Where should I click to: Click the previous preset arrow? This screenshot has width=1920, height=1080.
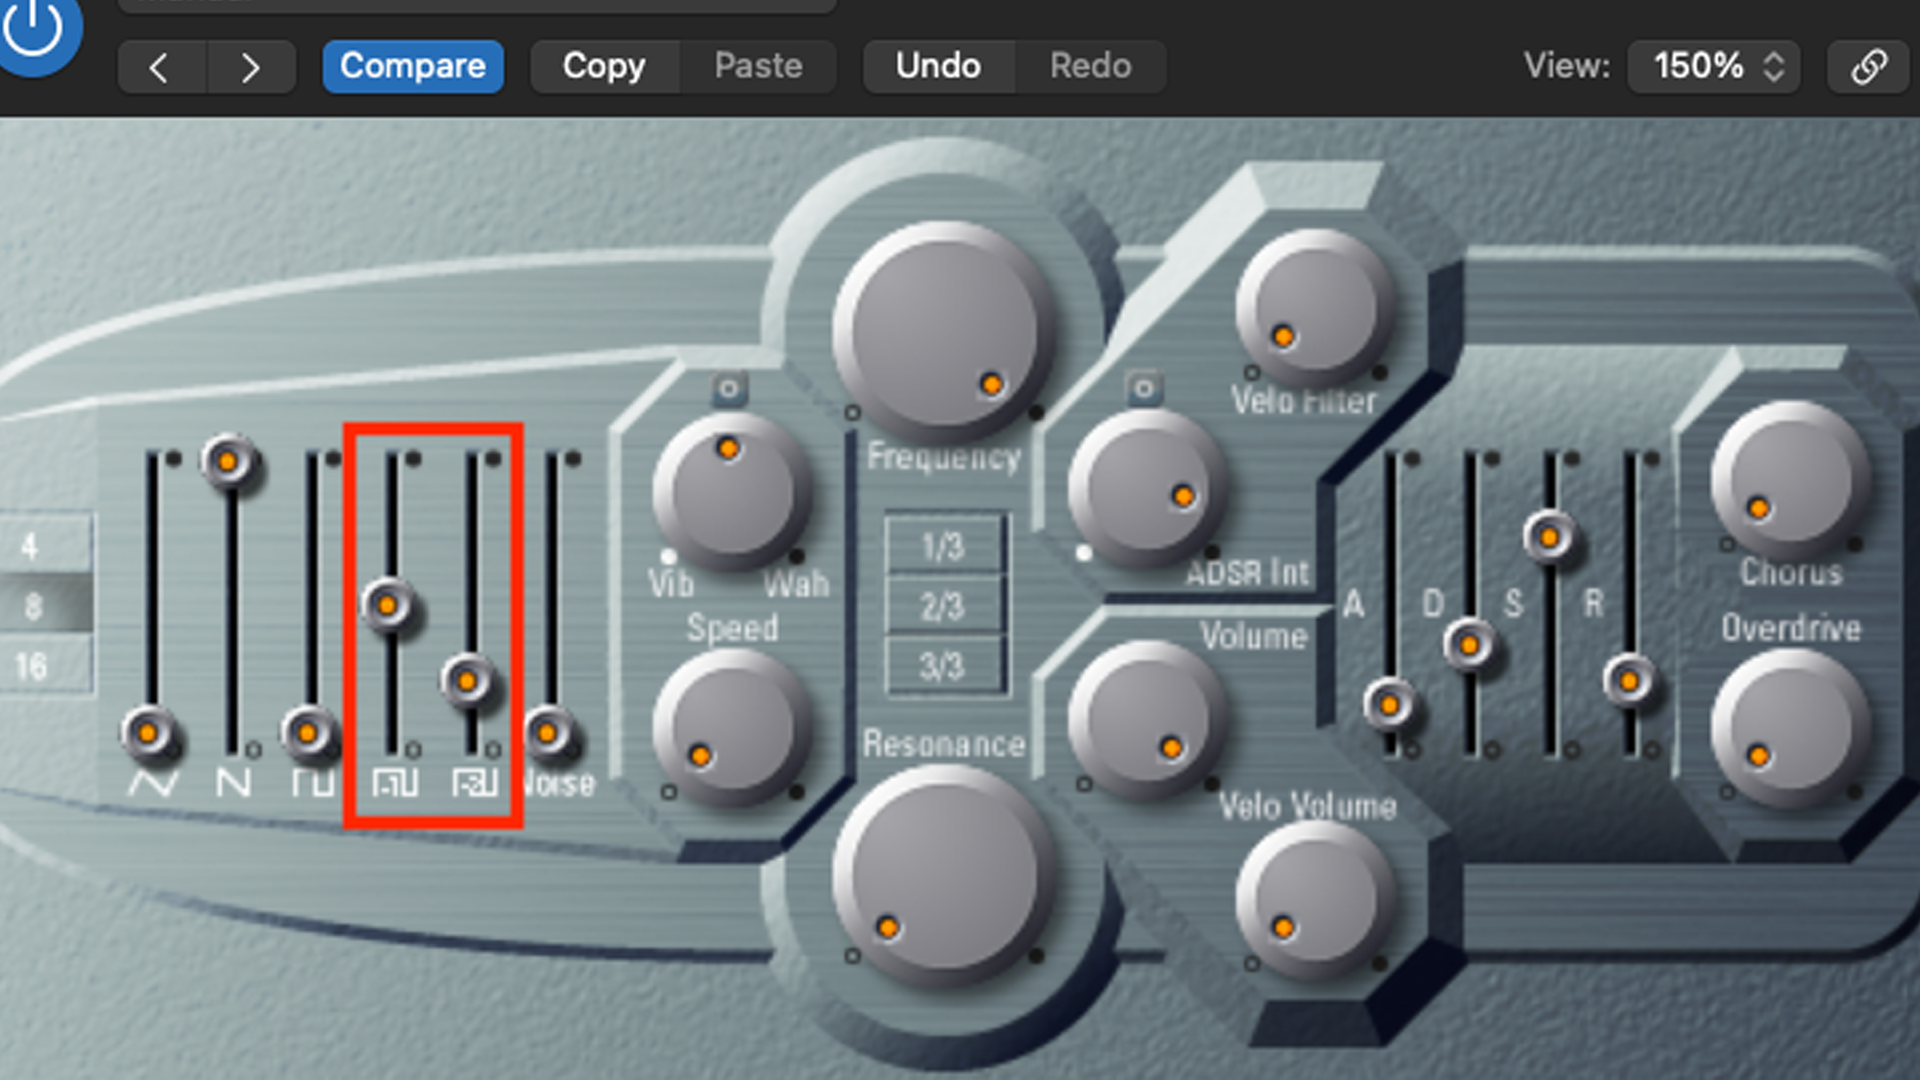tap(160, 67)
